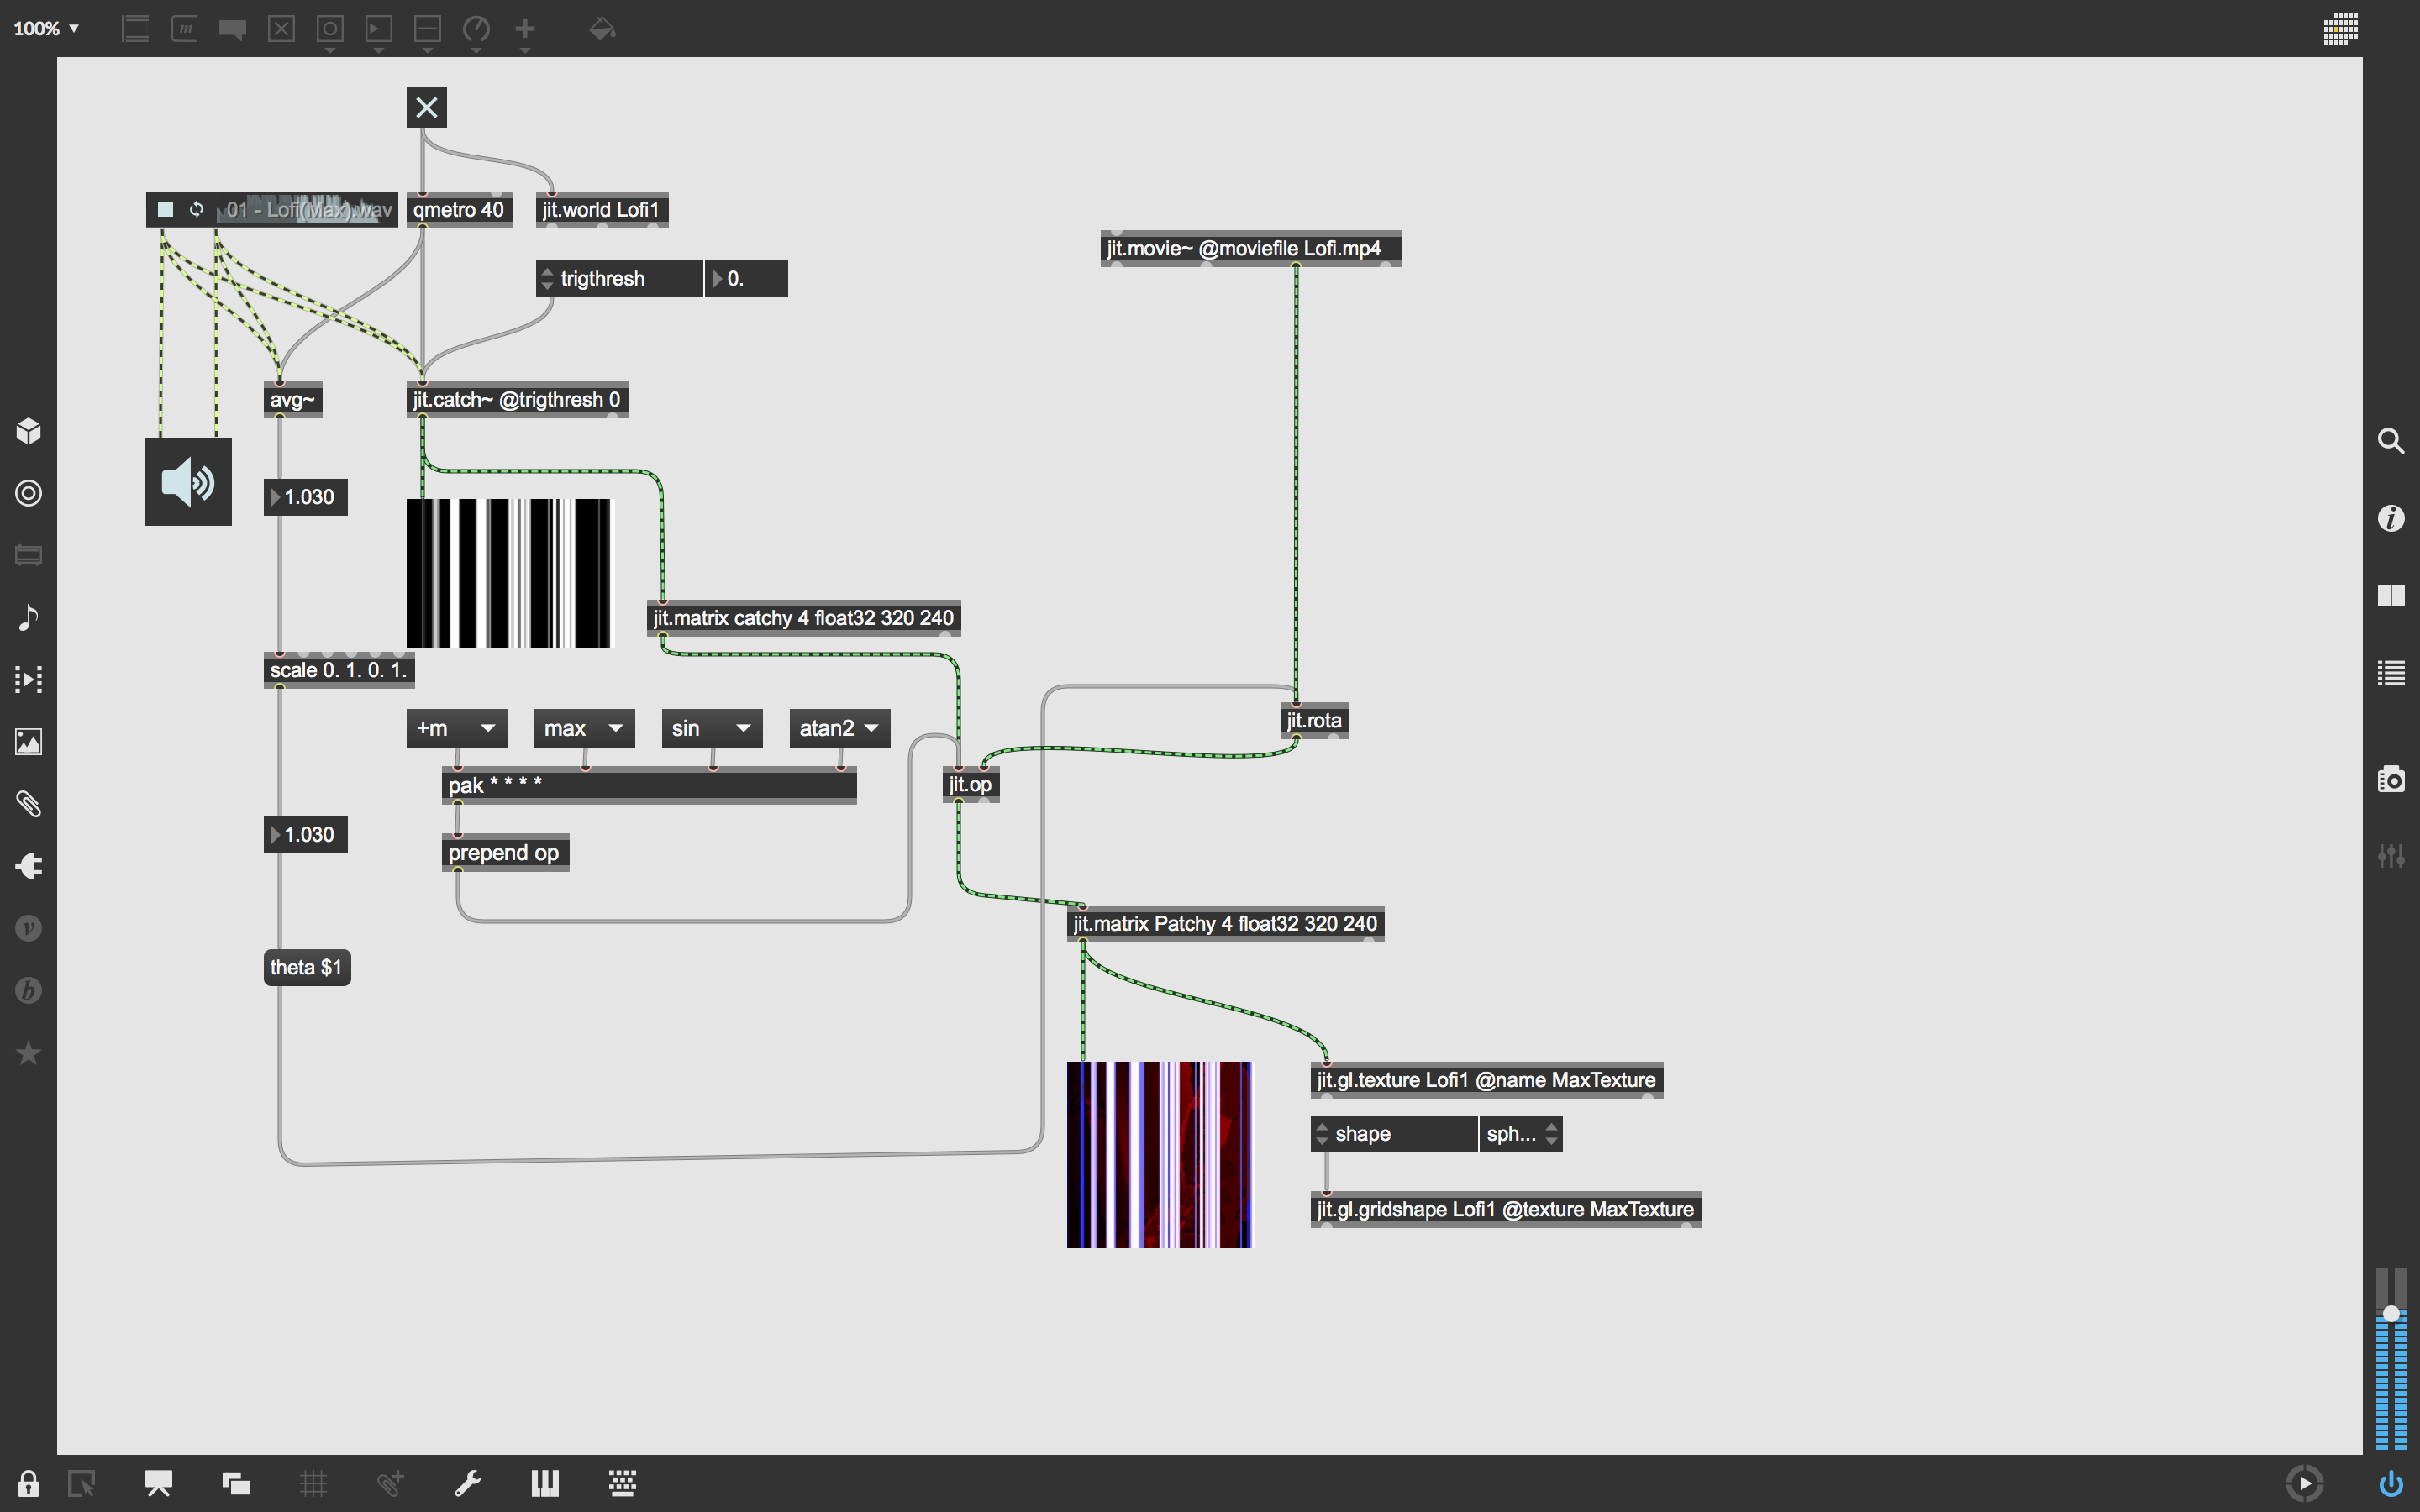Toggle the X toggle above qmetro
The height and width of the screenshot is (1512, 2420).
427,107
